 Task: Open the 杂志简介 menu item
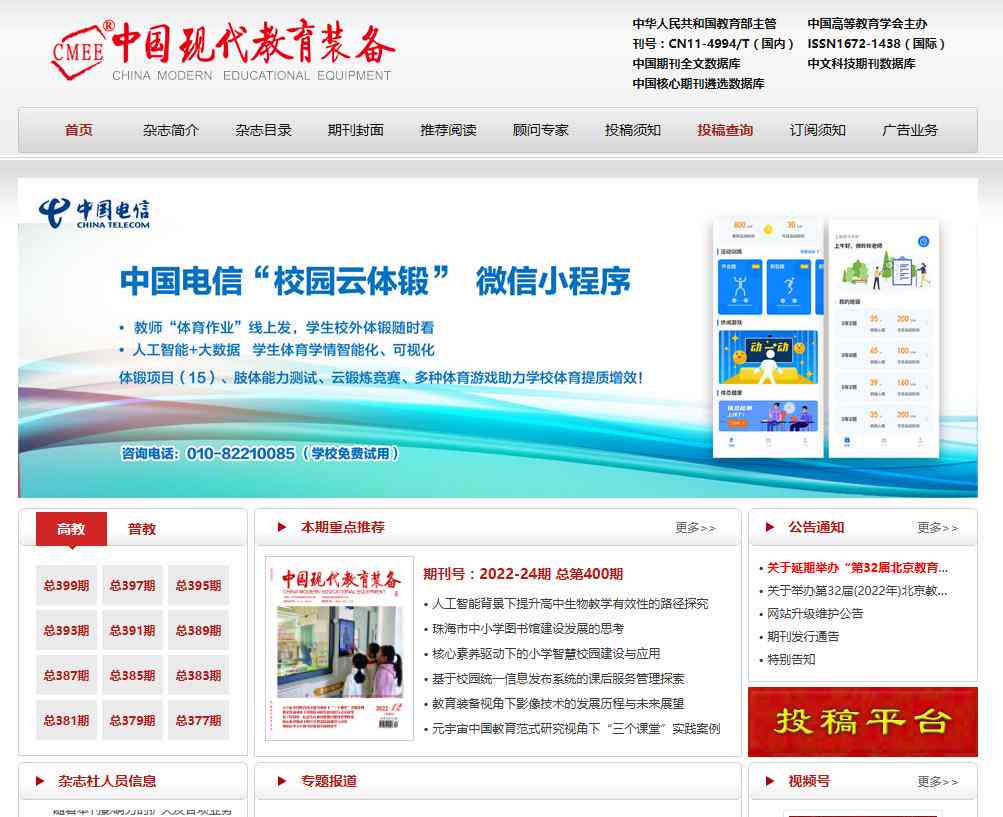point(171,130)
